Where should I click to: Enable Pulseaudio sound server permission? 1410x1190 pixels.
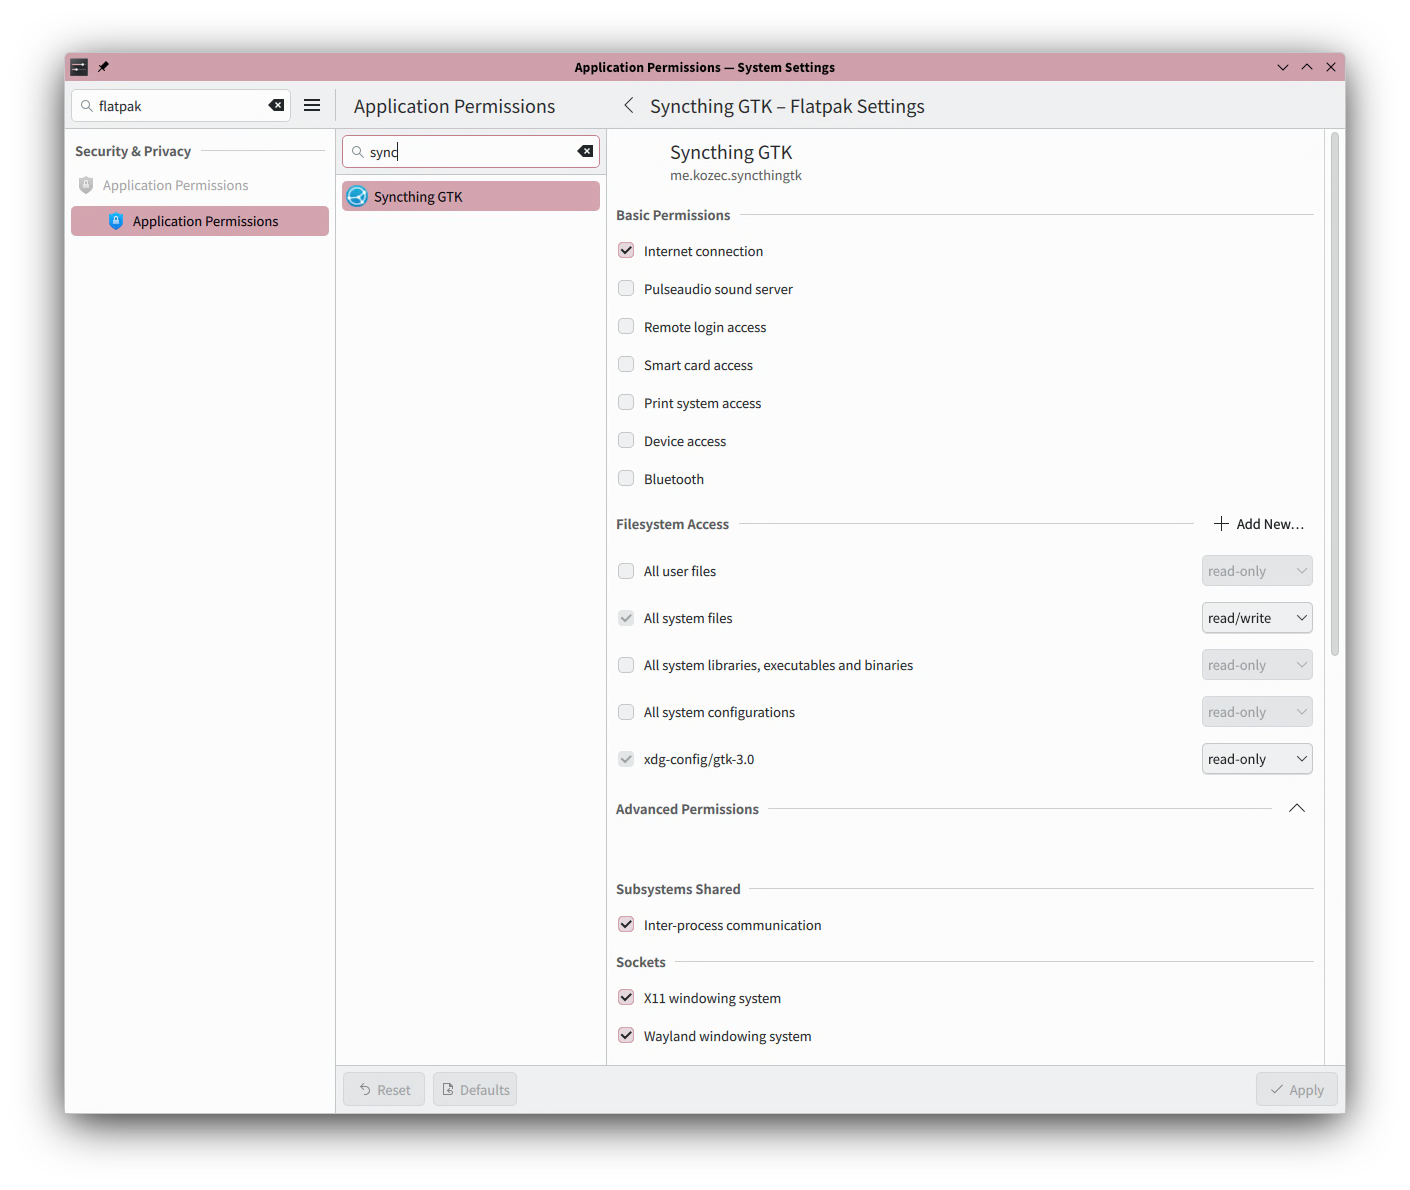626,288
